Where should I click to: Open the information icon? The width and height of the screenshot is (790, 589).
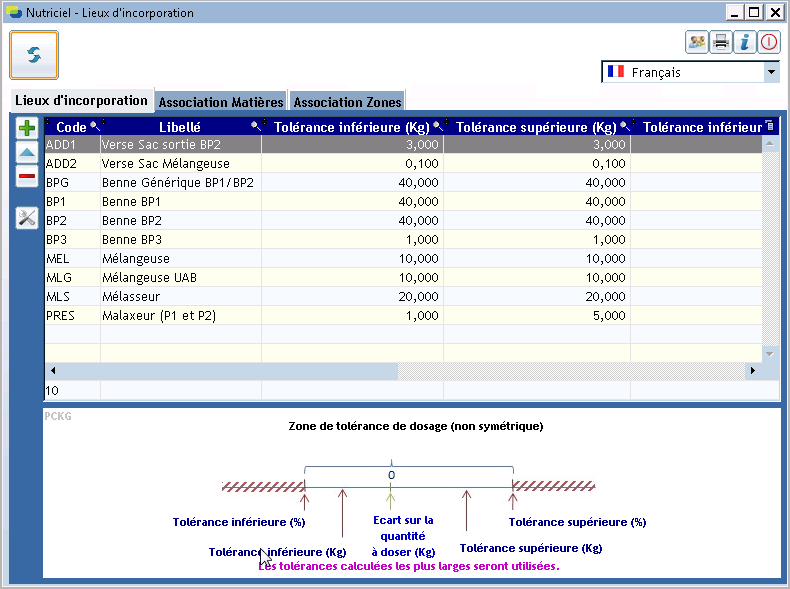point(745,42)
